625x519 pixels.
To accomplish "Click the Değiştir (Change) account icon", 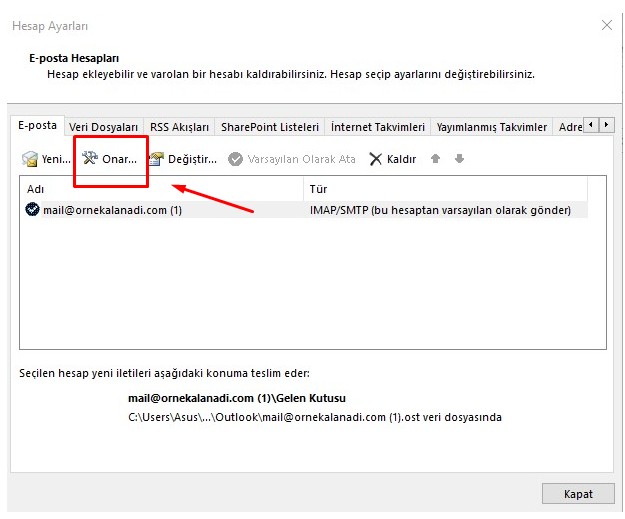I will click(x=156, y=159).
